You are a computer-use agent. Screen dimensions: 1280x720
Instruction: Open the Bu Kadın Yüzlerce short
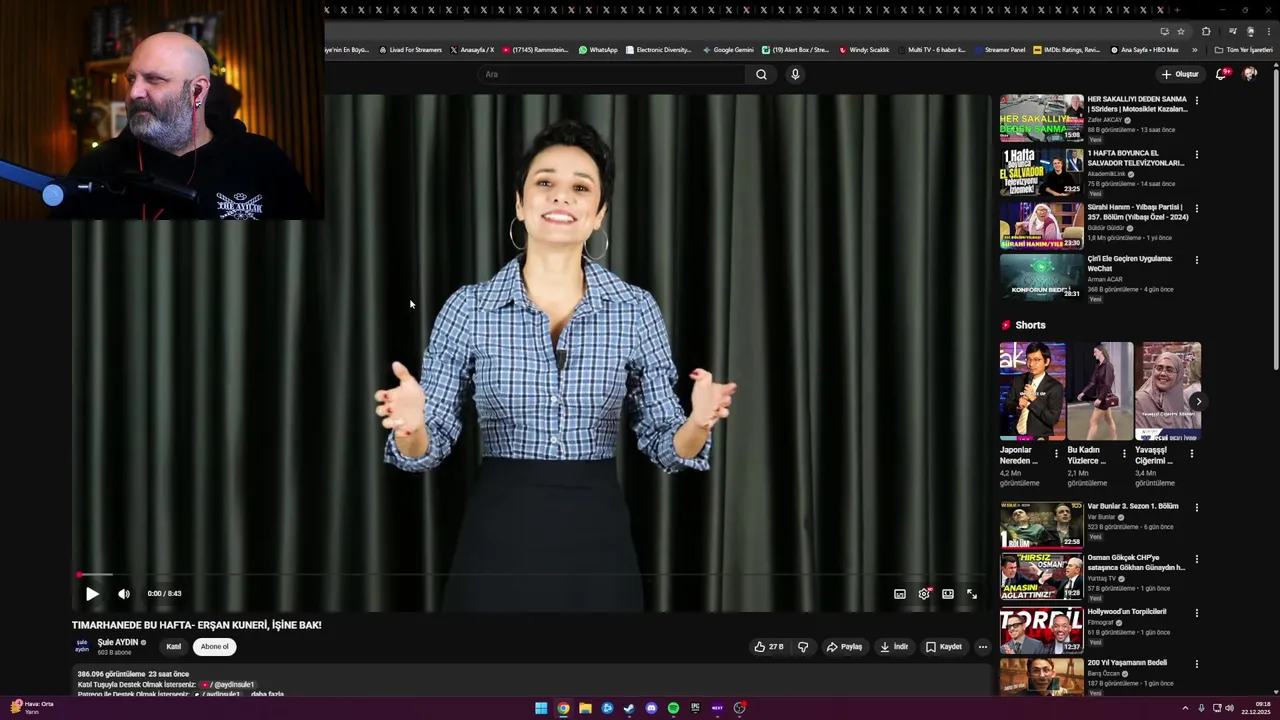[x=1100, y=391]
